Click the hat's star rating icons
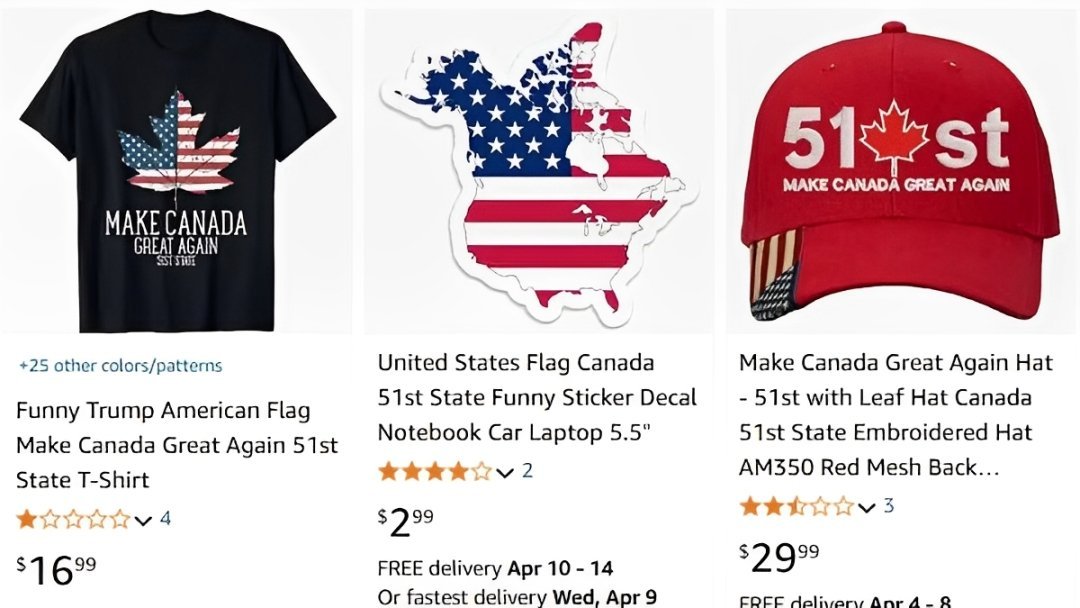Image resolution: width=1080 pixels, height=608 pixels. pos(796,506)
